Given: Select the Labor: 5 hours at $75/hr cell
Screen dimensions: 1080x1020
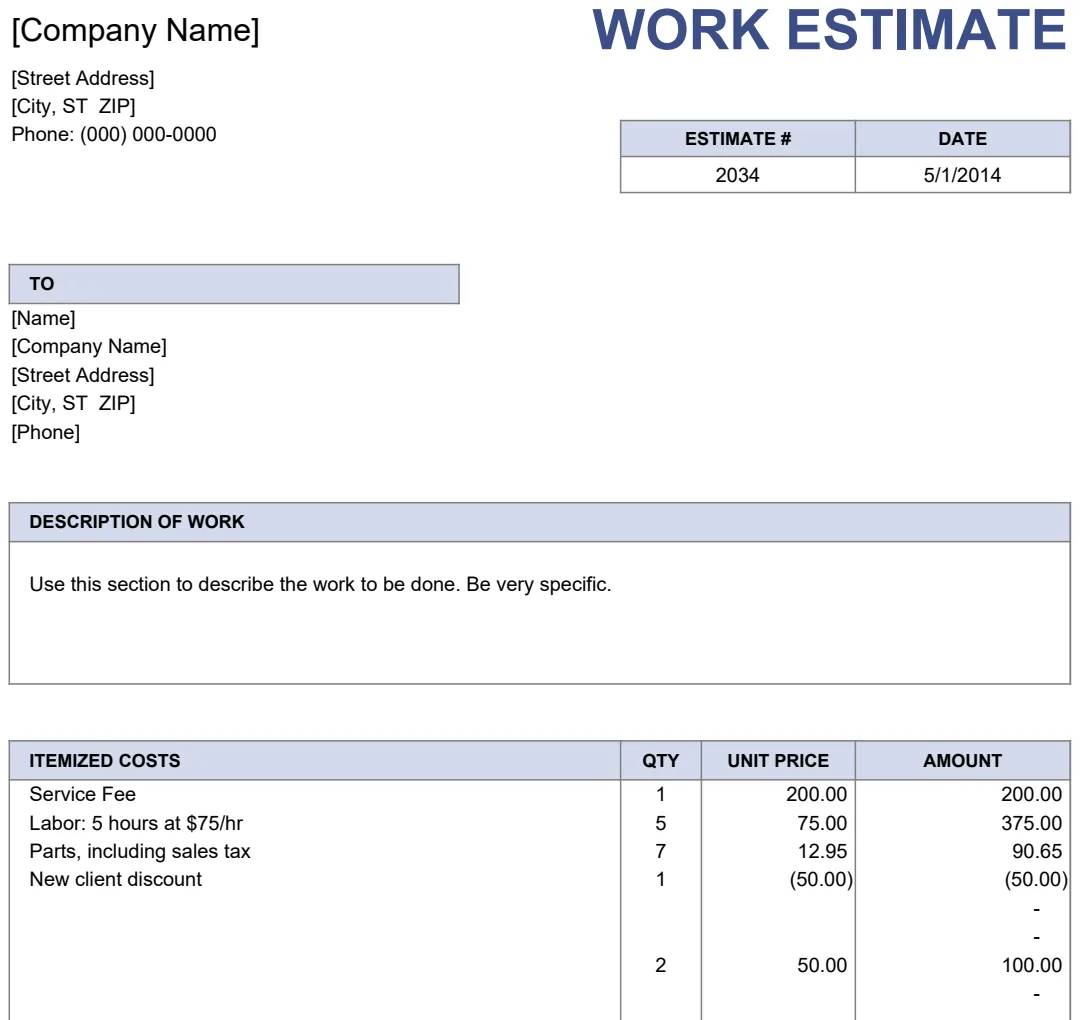Looking at the screenshot, I should pos(315,823).
